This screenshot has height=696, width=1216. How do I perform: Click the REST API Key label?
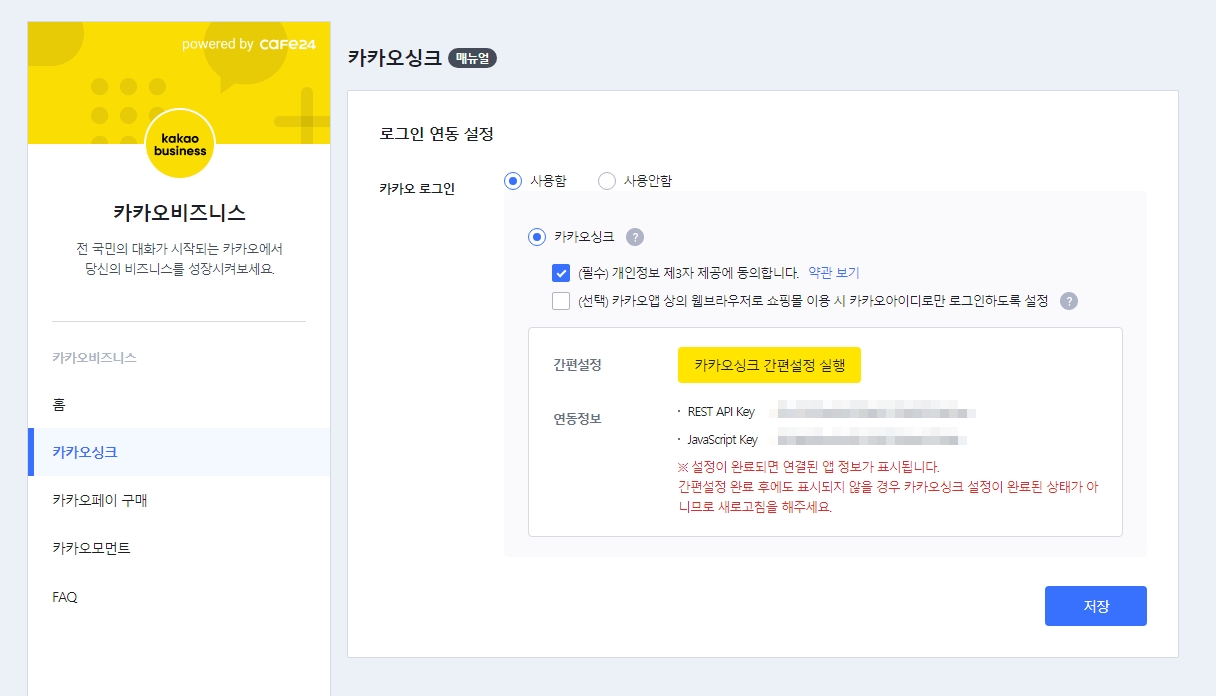[721, 412]
